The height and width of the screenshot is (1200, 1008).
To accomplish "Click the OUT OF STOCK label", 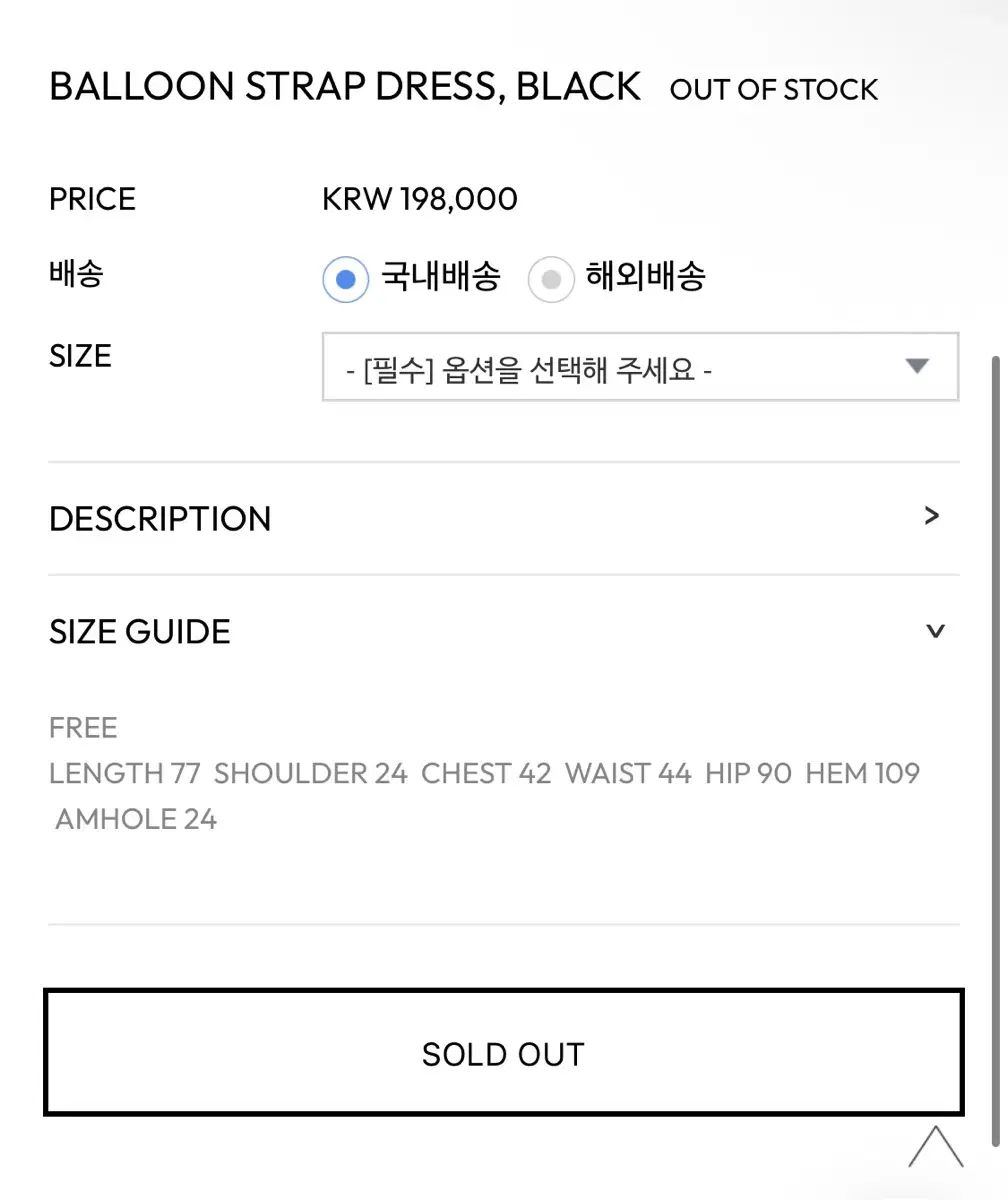I will [x=774, y=90].
